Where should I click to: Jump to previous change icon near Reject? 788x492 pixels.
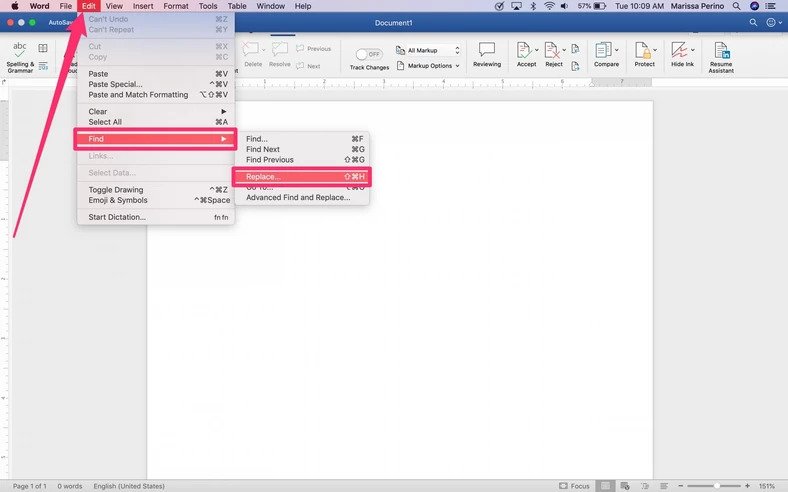575,49
